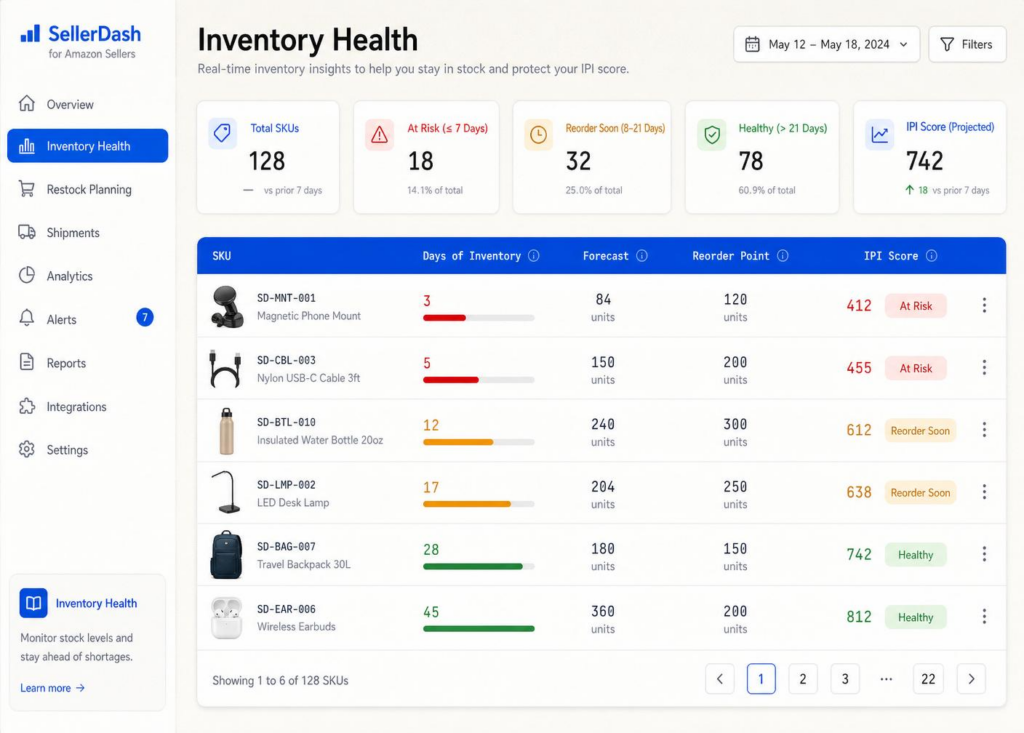Viewport: 1024px width, 733px height.
Task: Follow the Learn more link
Action: (x=52, y=688)
